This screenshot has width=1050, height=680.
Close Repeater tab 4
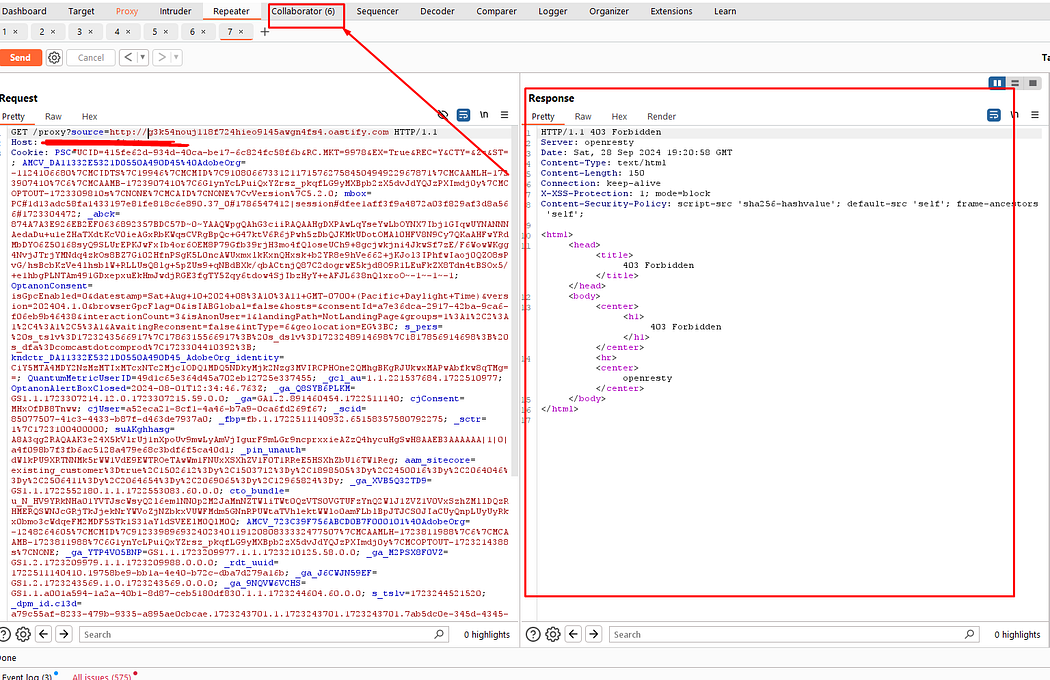129,31
